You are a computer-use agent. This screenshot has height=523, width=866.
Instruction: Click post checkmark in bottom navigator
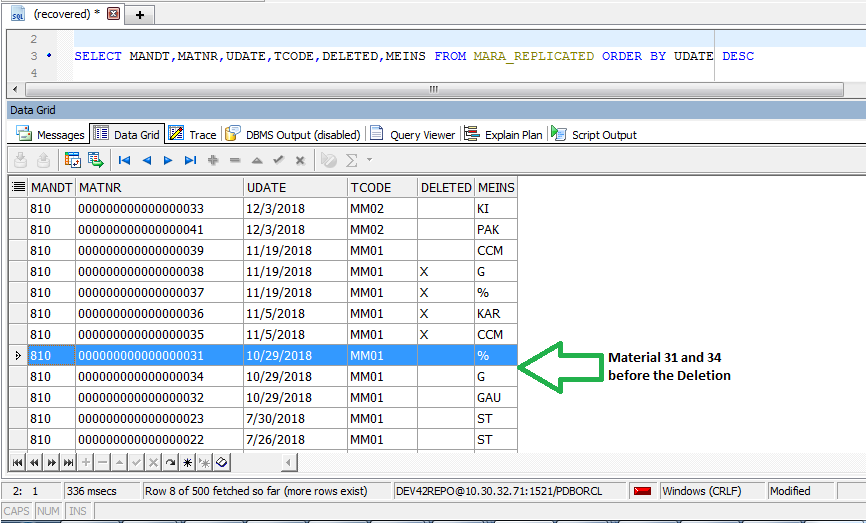136,462
